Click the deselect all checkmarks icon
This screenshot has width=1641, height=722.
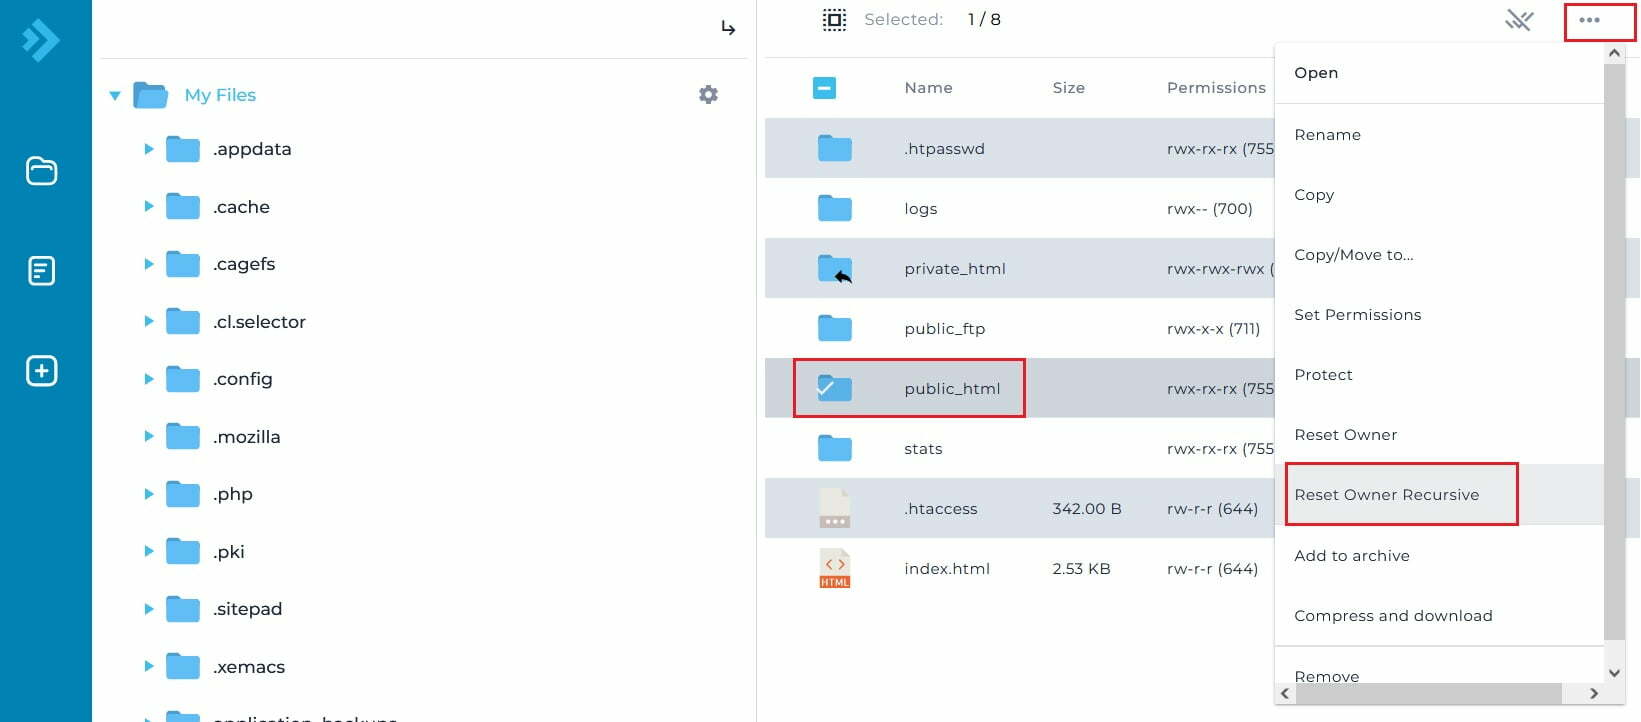pyautogui.click(x=1519, y=20)
